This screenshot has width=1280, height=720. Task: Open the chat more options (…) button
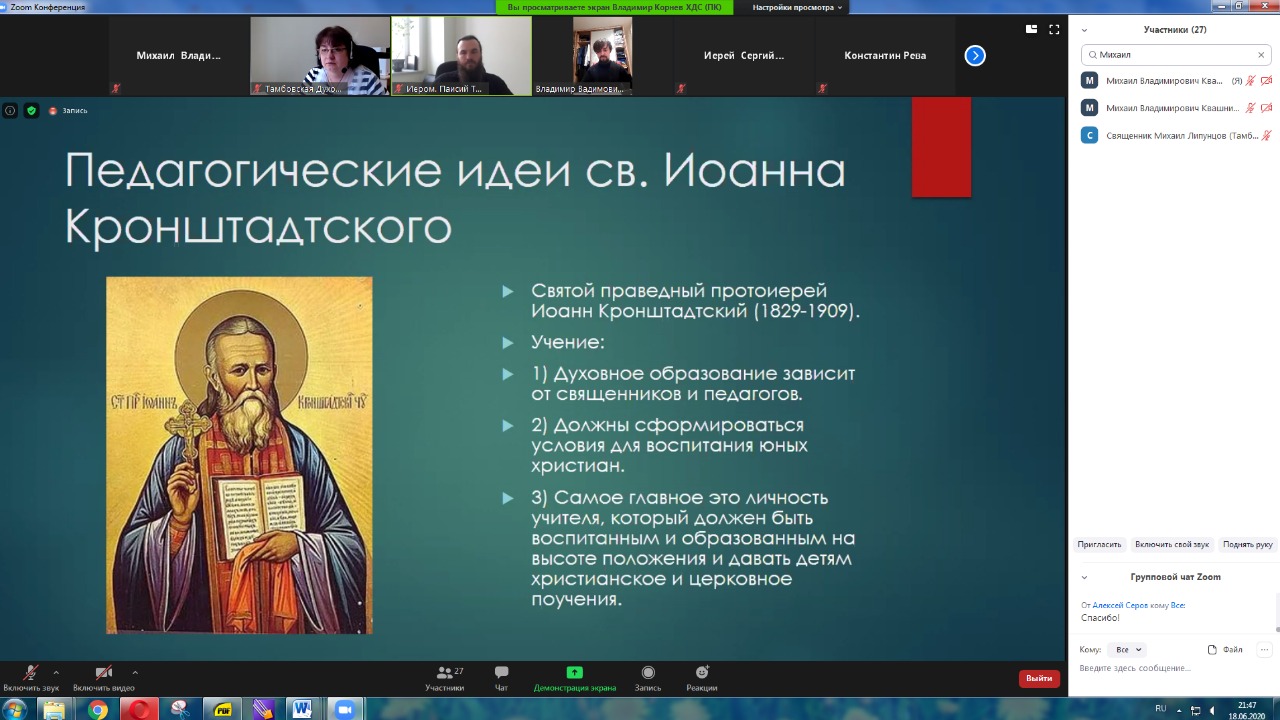pyautogui.click(x=1264, y=650)
